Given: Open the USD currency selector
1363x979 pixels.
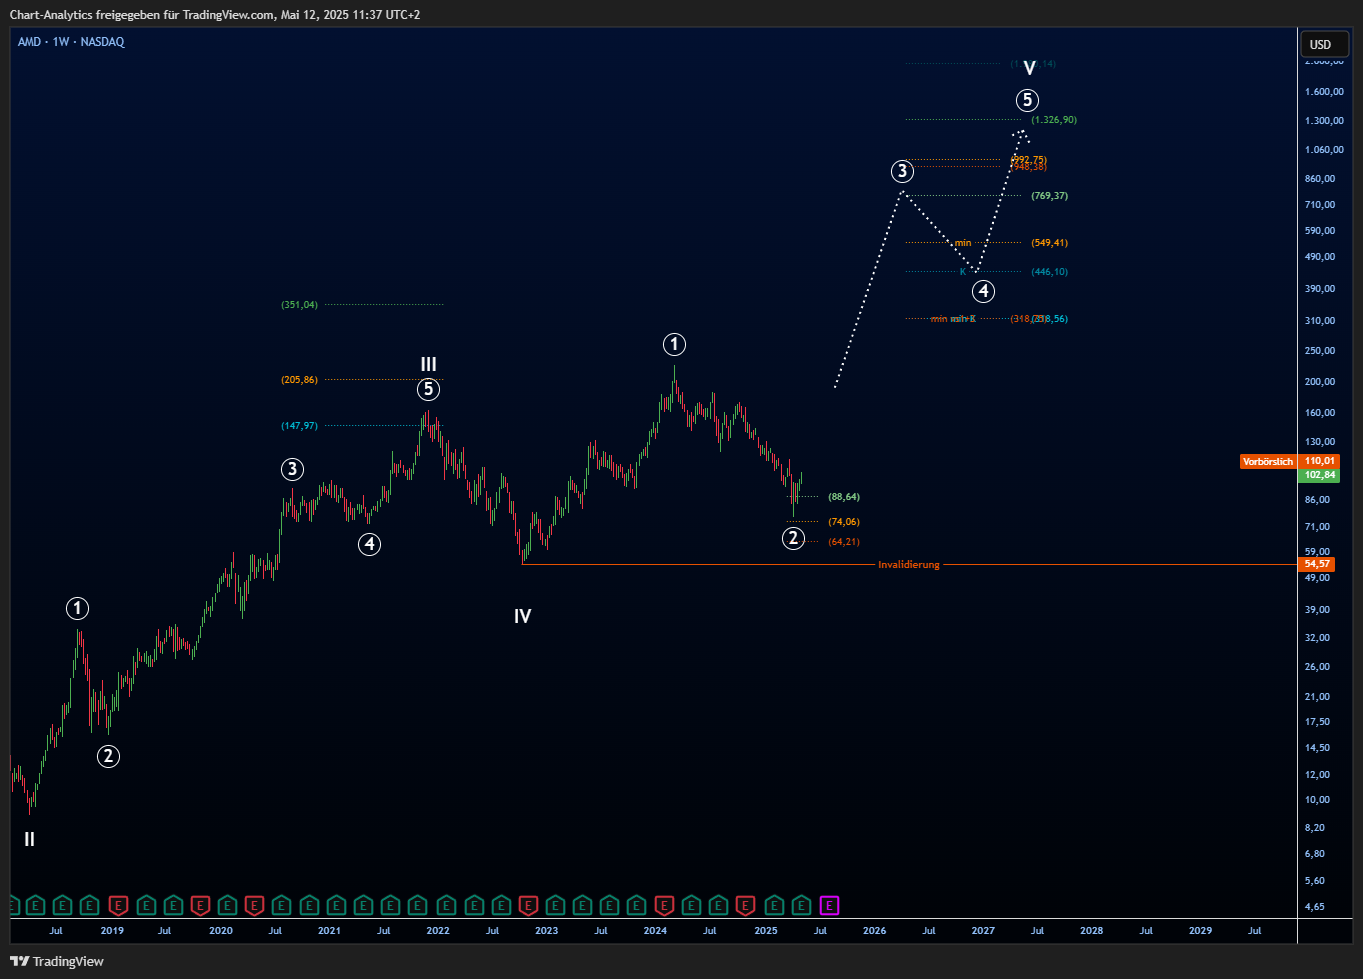Looking at the screenshot, I should click(1320, 44).
